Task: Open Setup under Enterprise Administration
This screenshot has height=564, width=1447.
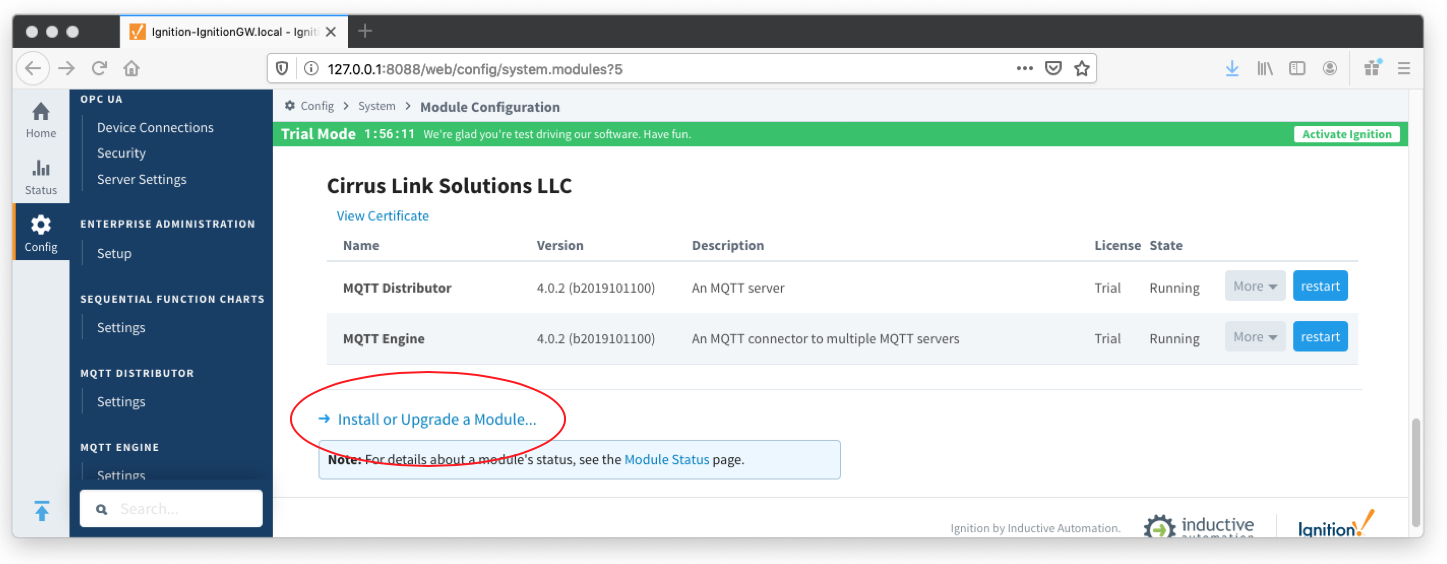Action: click(x=114, y=253)
